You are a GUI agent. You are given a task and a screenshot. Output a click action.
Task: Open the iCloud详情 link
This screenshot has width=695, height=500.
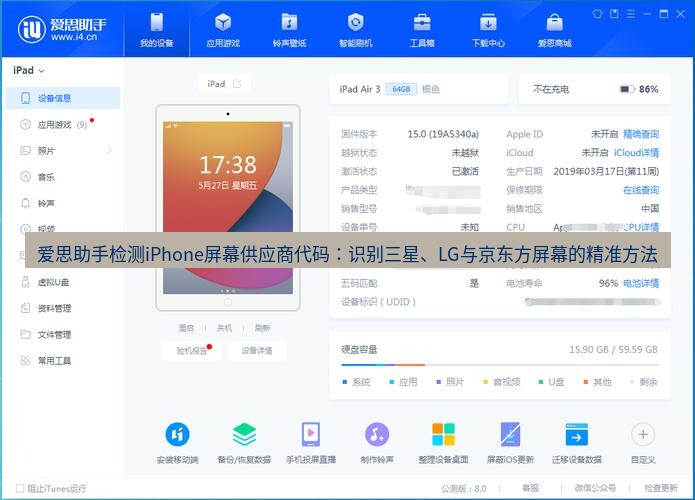point(636,152)
